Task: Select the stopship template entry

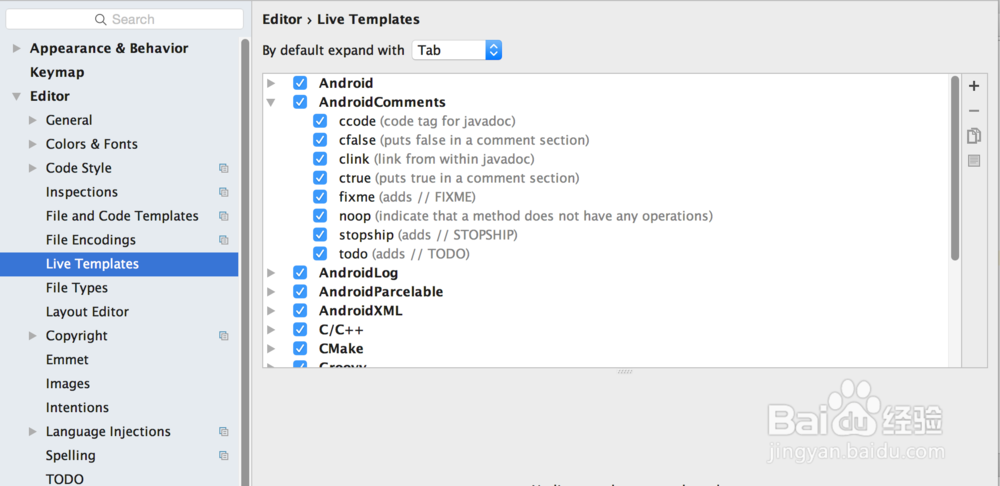Action: point(367,235)
